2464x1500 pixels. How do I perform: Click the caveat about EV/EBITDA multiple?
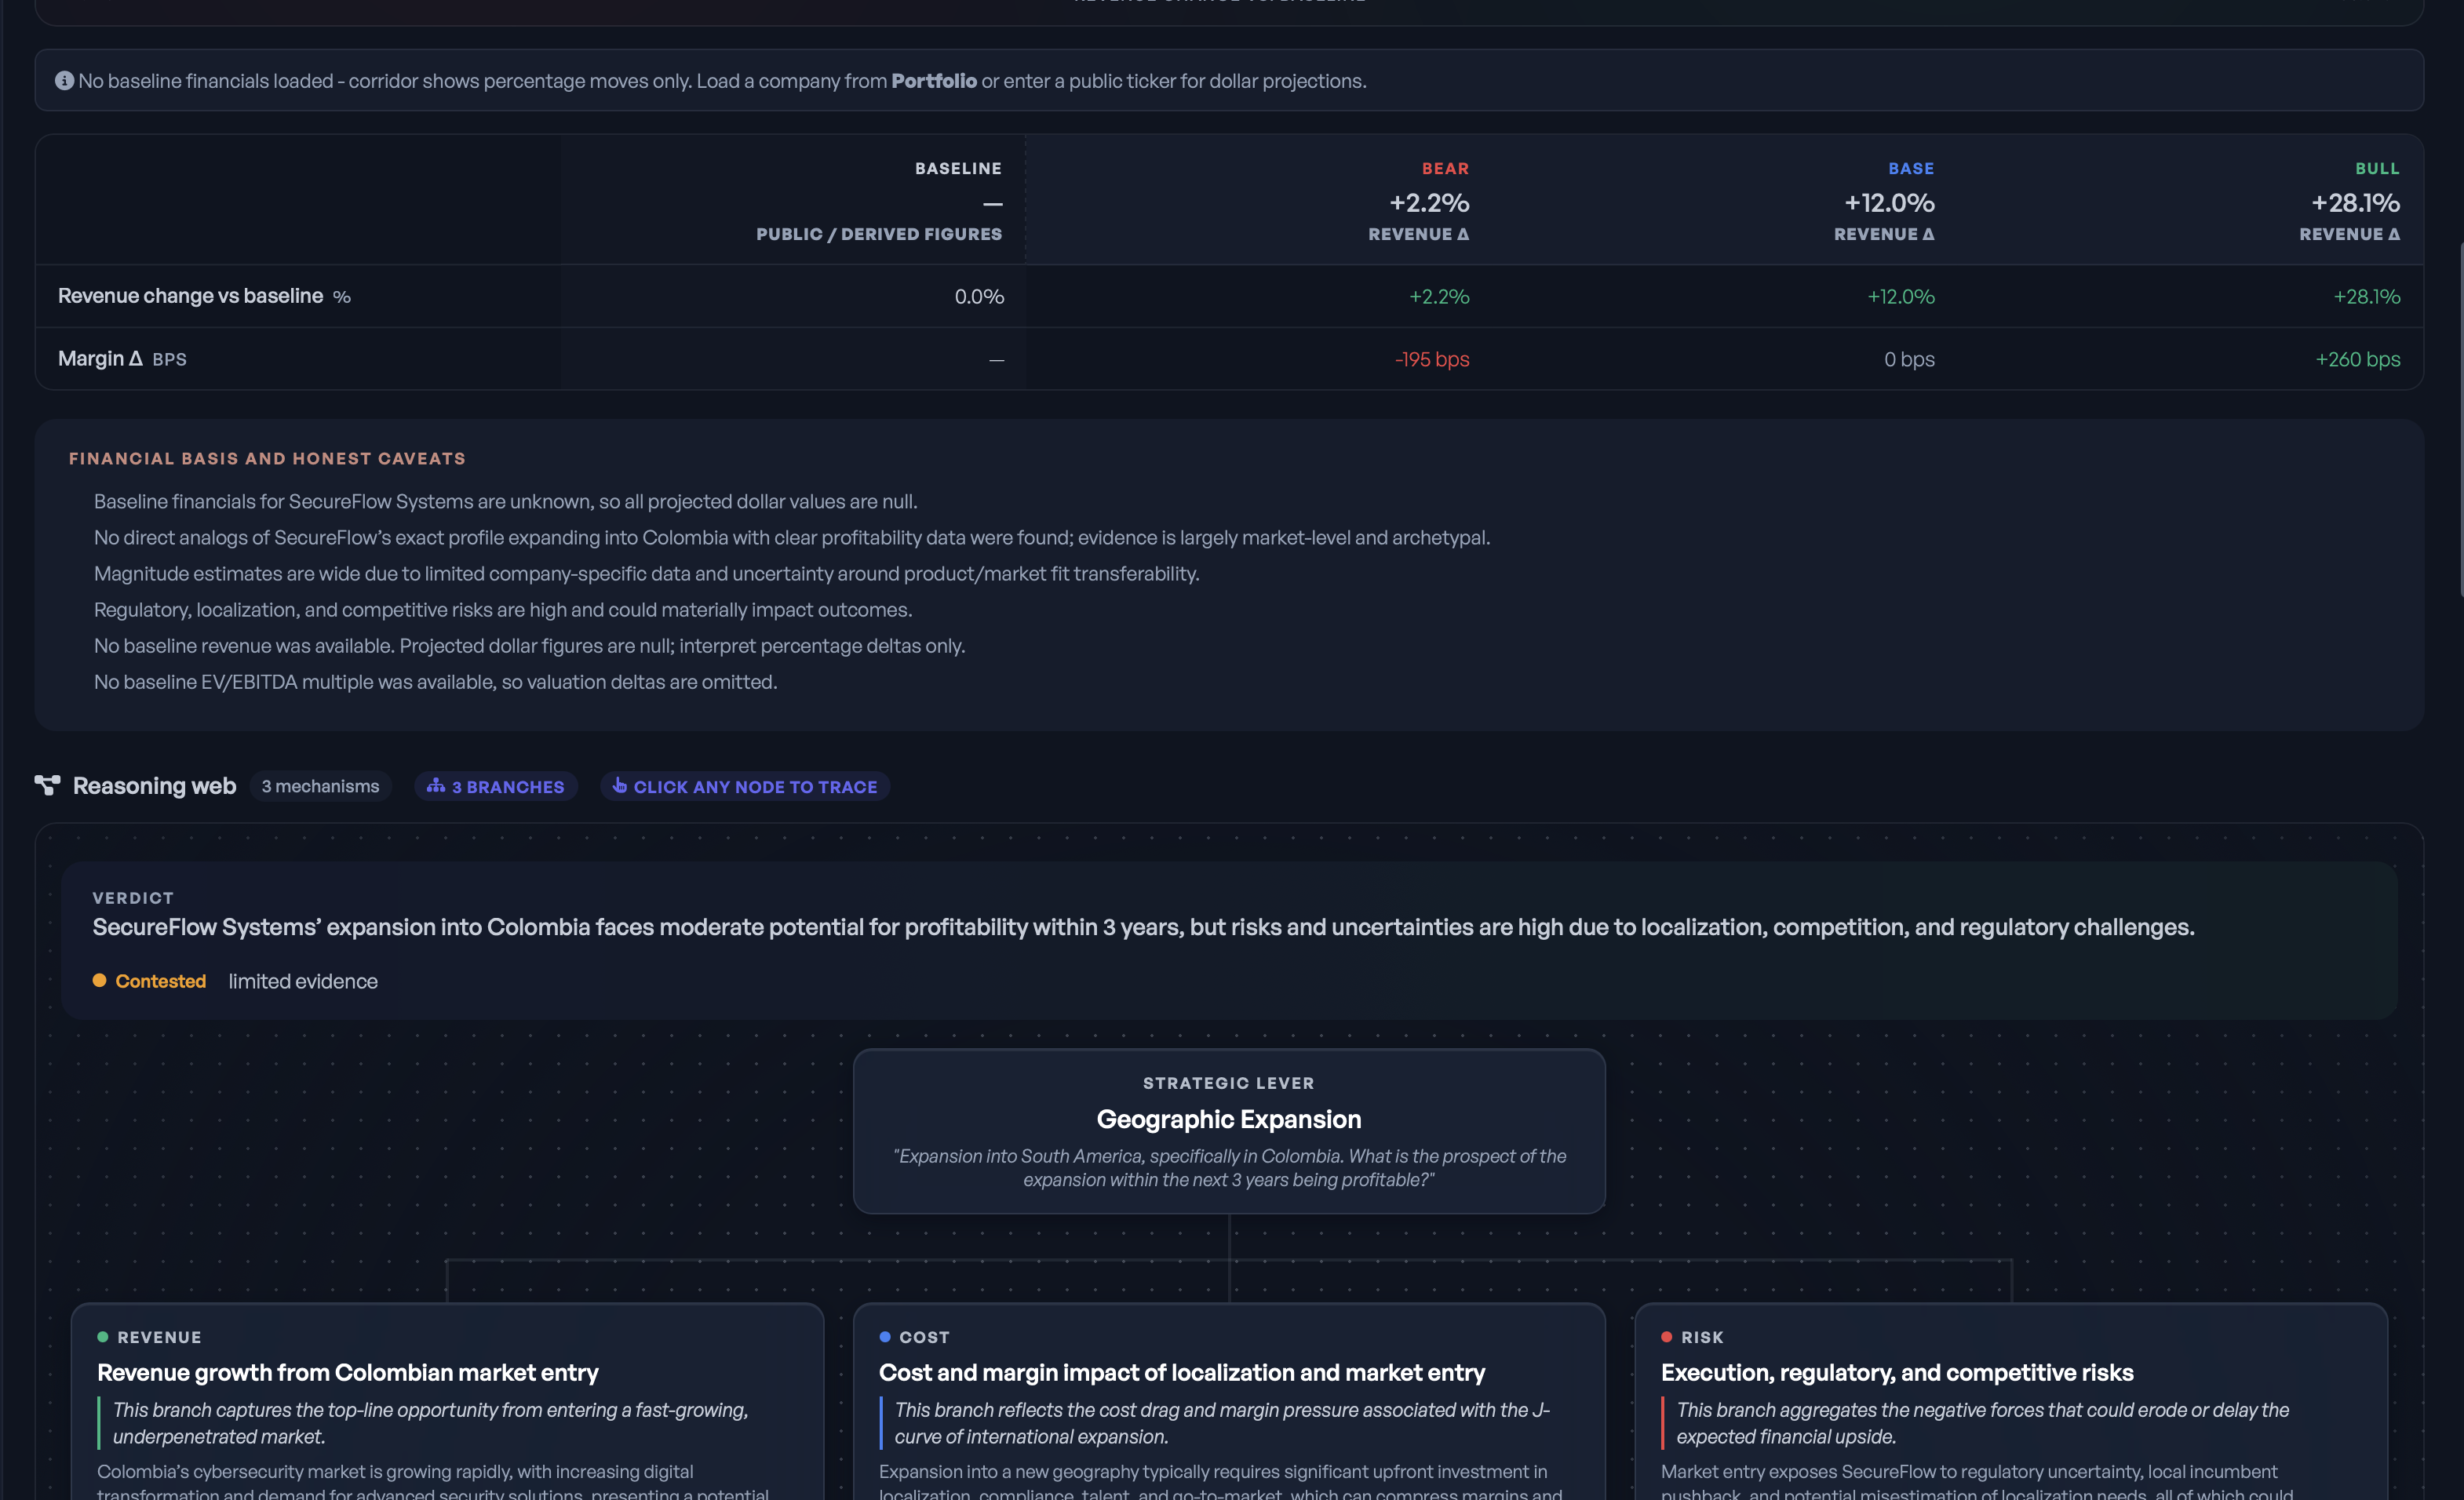coord(435,682)
